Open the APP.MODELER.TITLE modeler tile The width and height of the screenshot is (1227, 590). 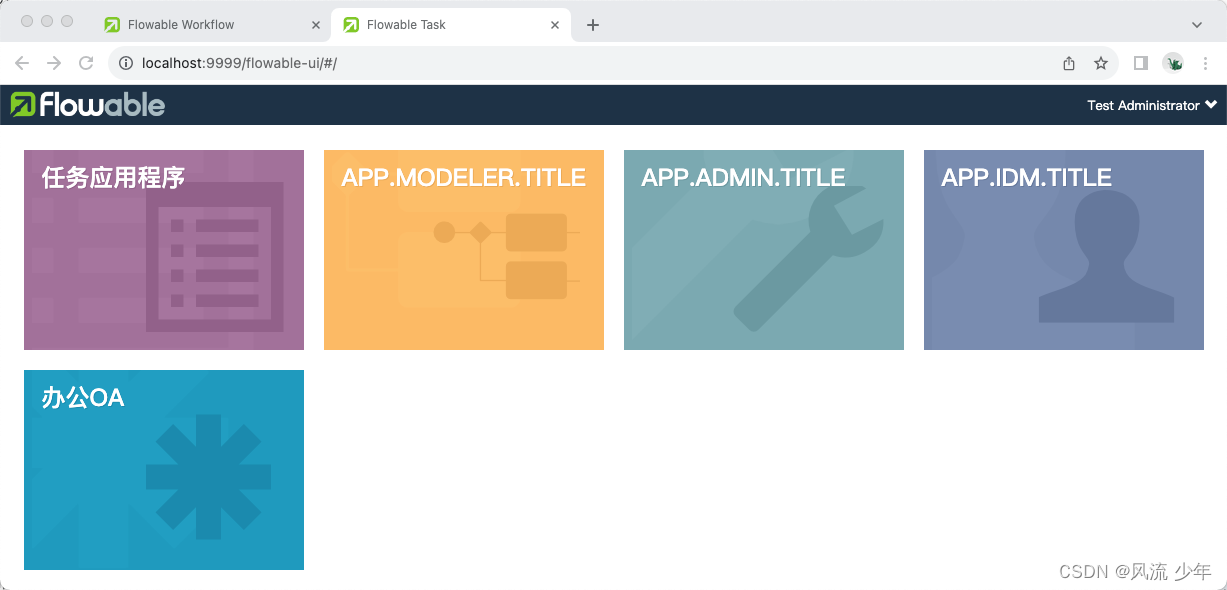click(x=463, y=249)
